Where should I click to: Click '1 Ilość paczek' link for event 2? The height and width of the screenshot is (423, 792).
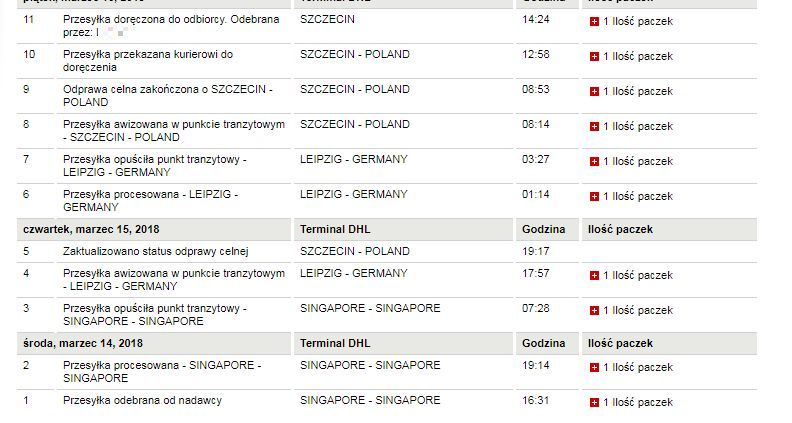[x=638, y=367]
